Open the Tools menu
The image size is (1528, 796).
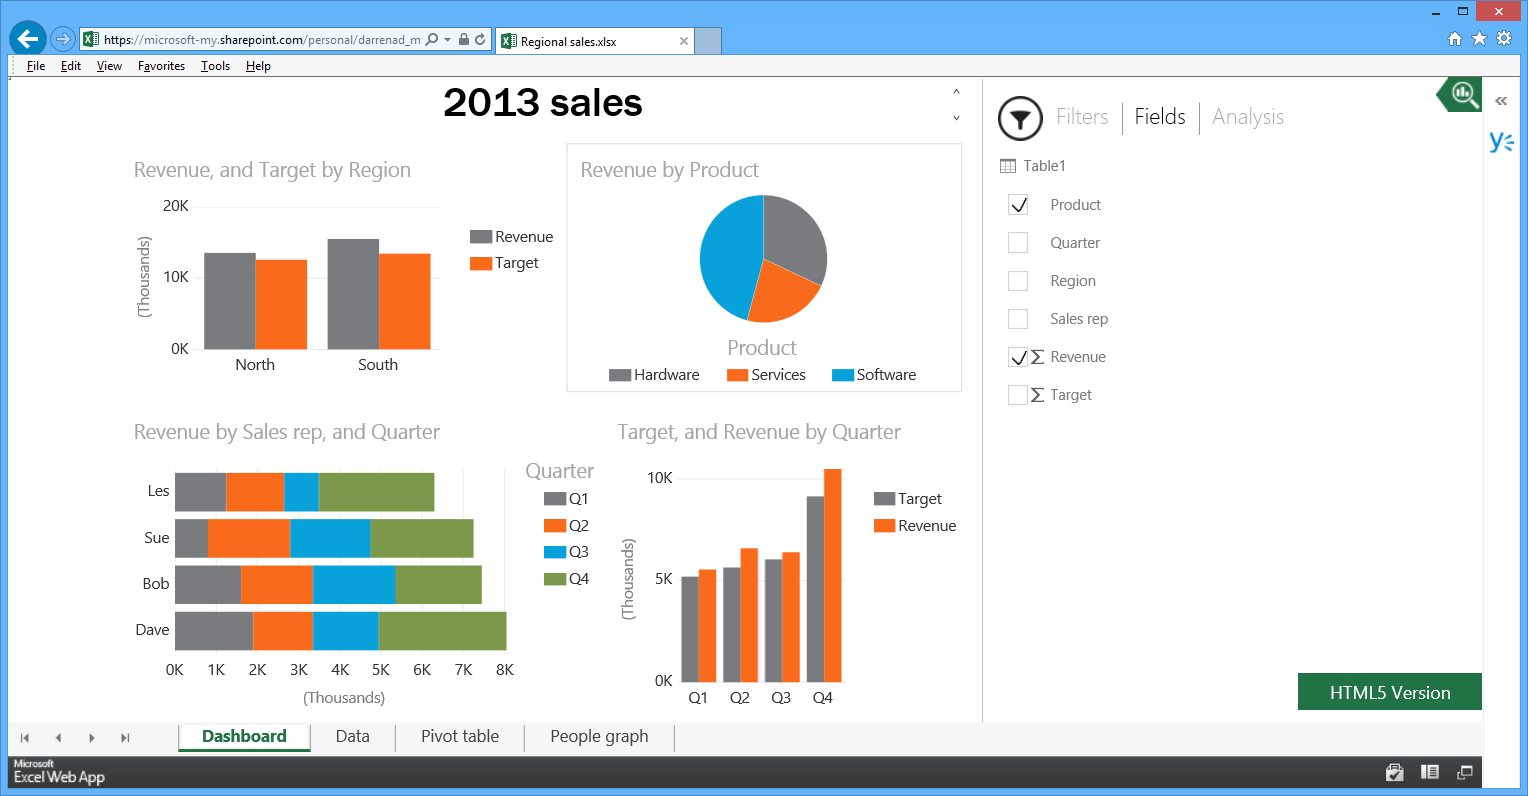tap(215, 66)
